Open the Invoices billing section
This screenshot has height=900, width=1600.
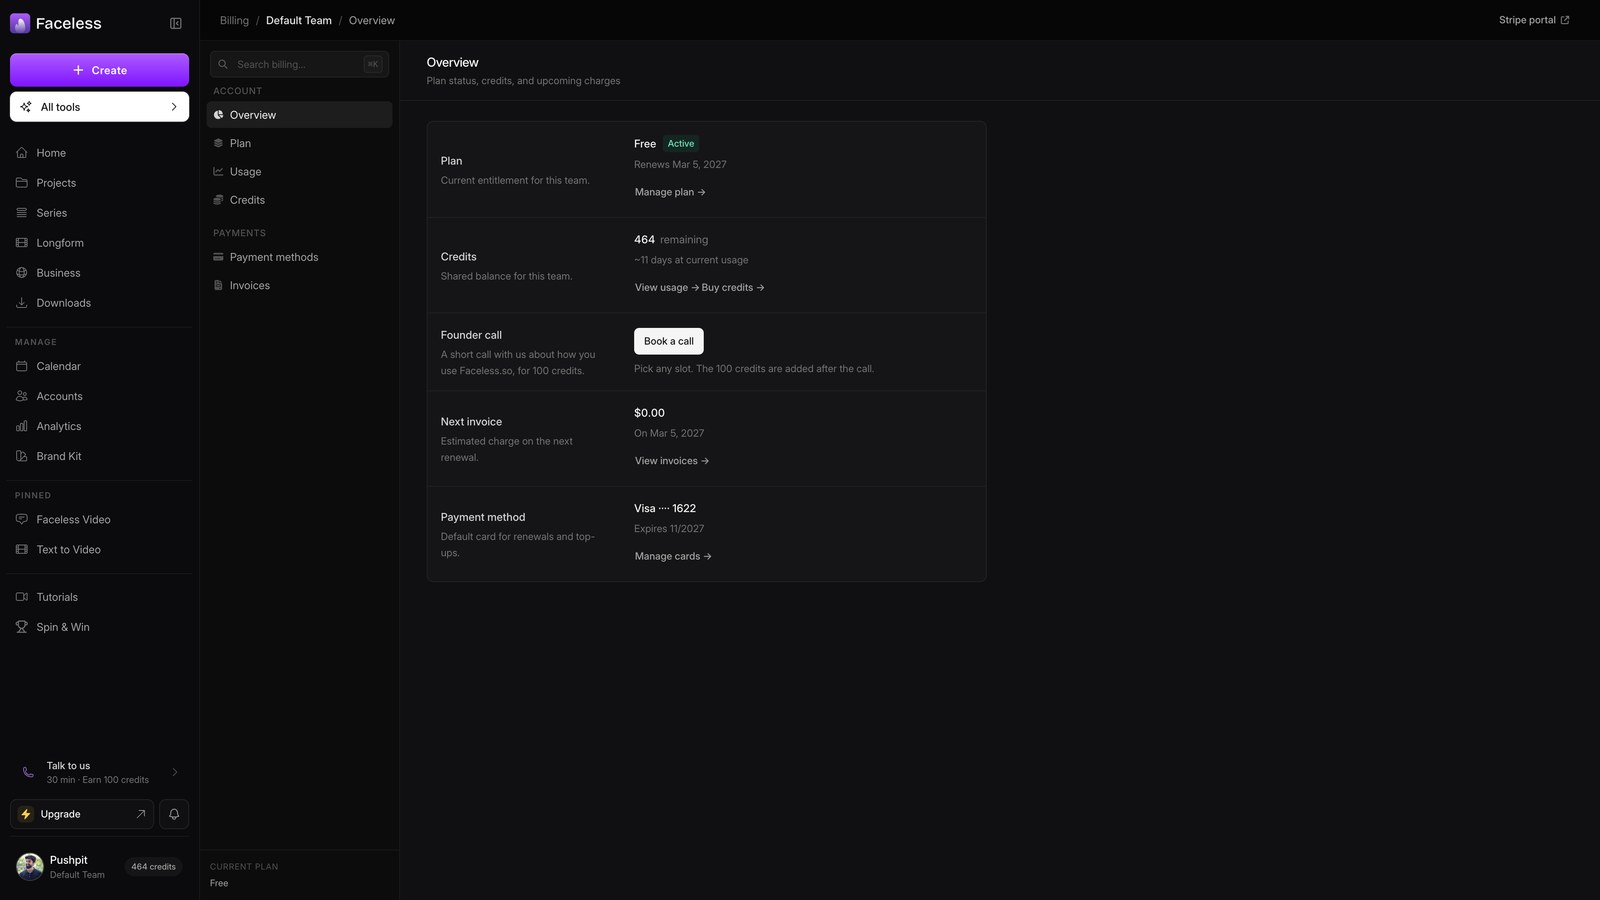pyautogui.click(x=299, y=286)
